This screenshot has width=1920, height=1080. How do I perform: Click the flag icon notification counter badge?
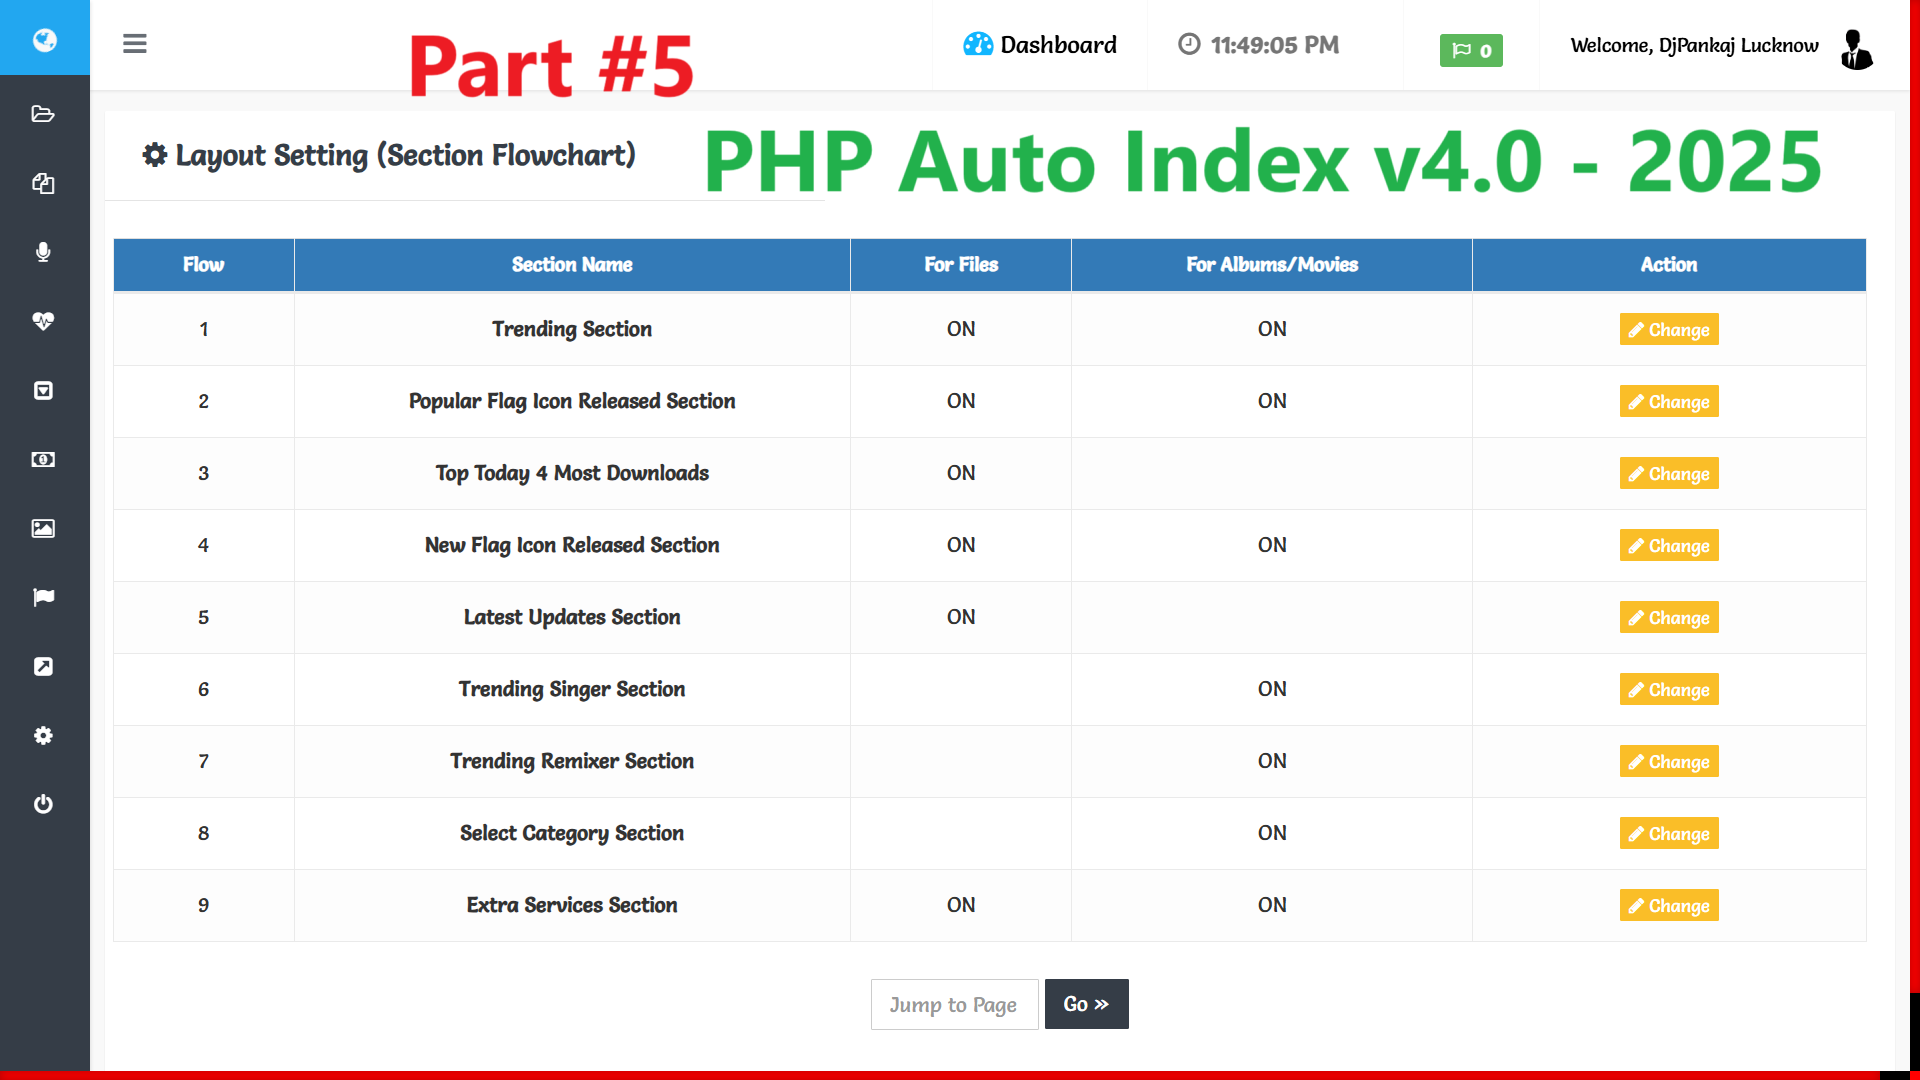click(1472, 47)
